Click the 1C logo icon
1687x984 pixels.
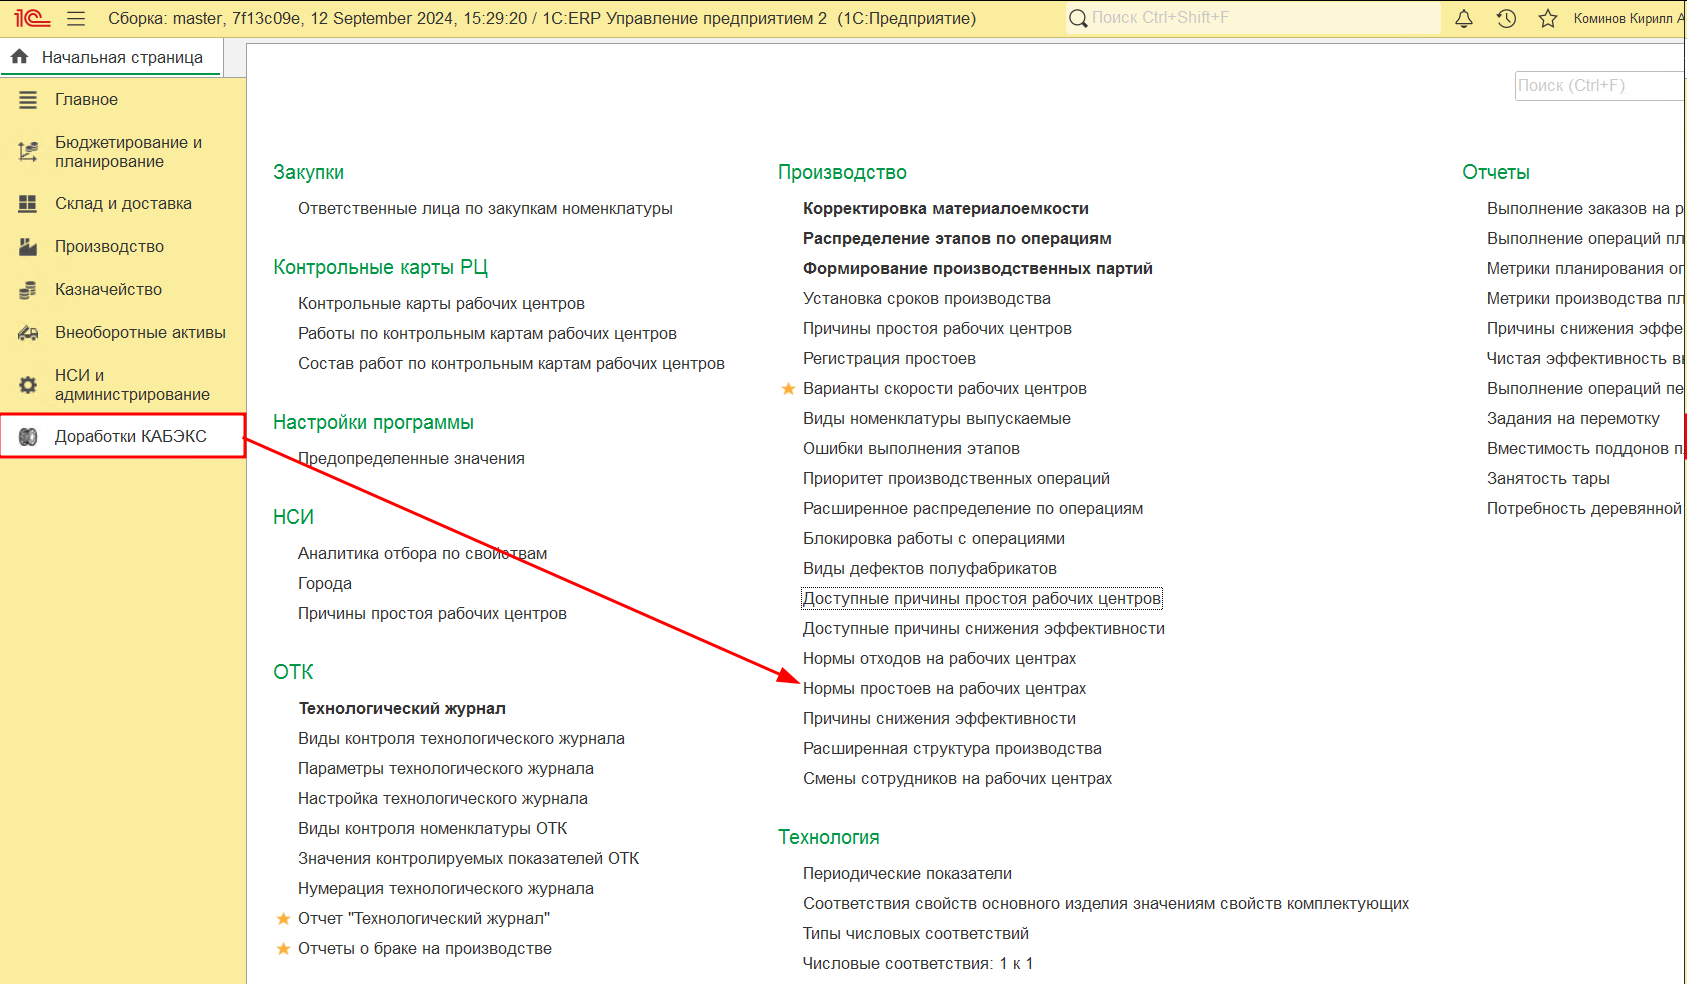[x=32, y=18]
